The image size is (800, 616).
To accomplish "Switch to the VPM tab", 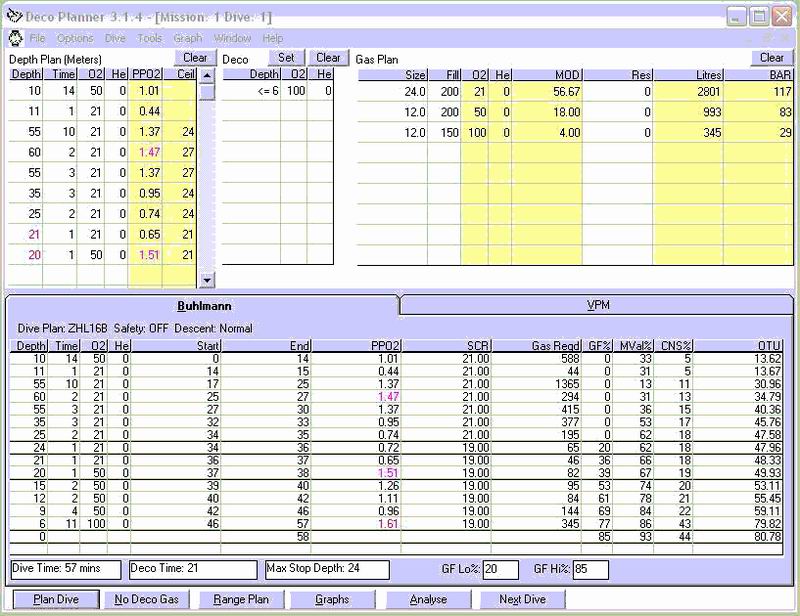I will [x=597, y=304].
